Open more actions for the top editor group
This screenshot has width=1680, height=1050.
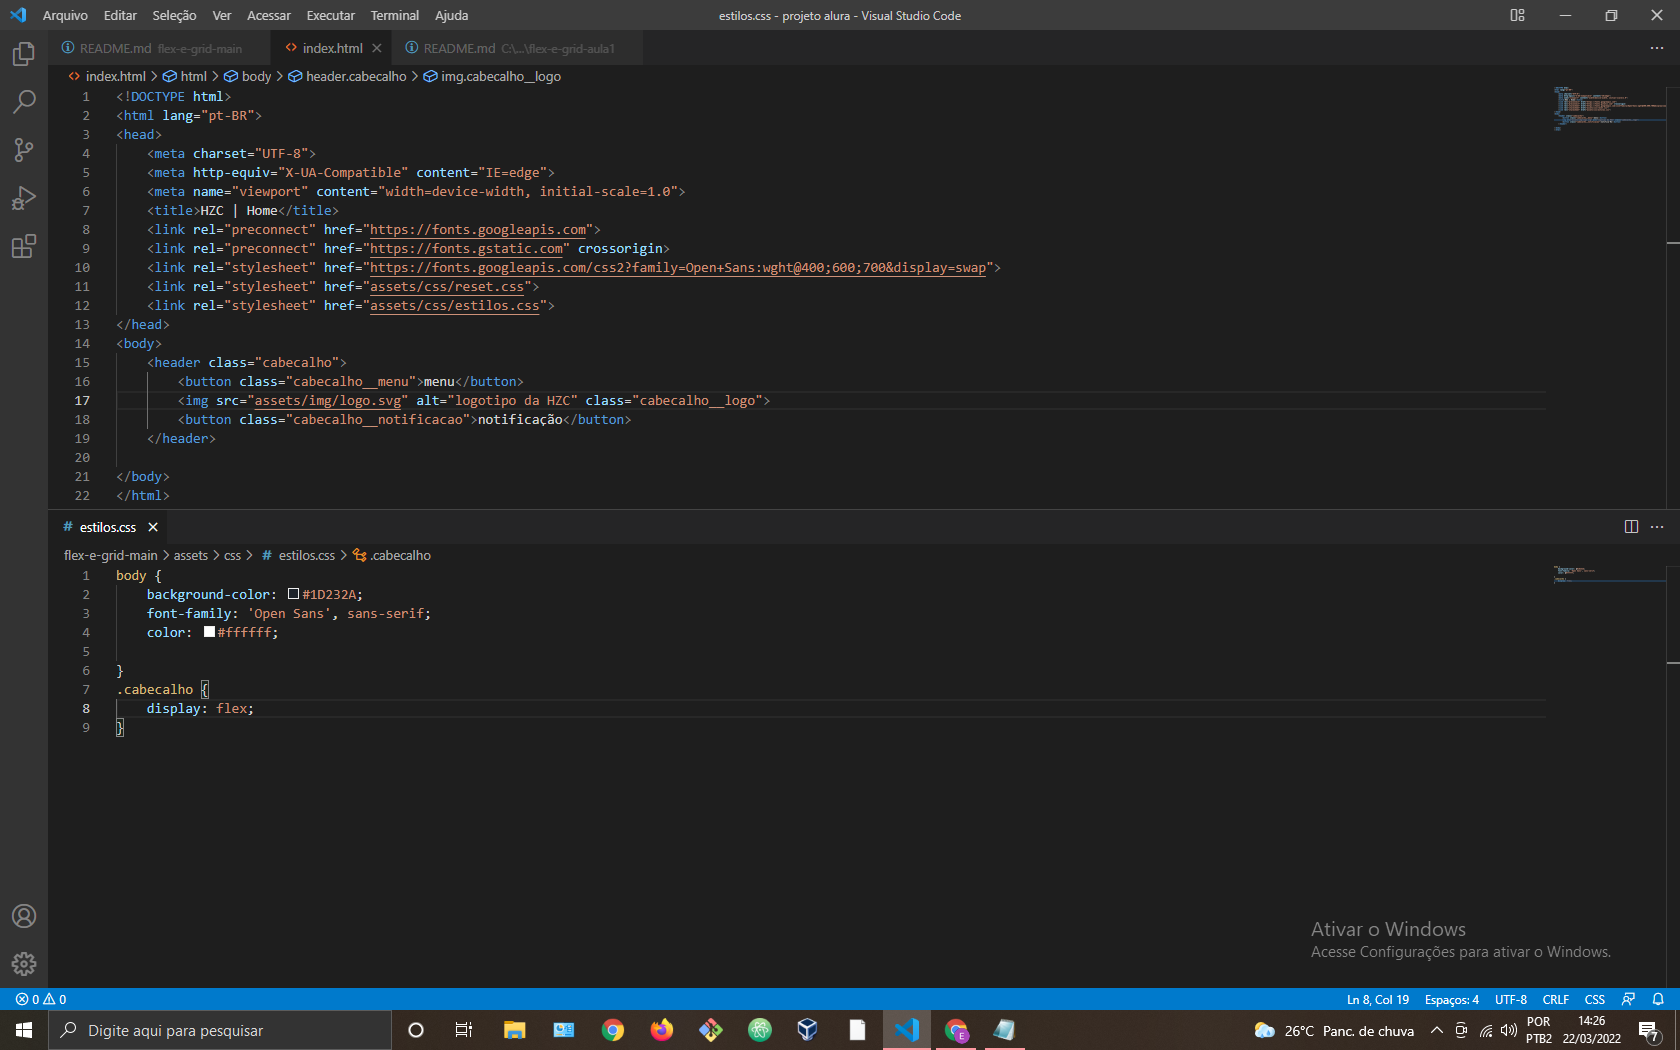[1657, 48]
